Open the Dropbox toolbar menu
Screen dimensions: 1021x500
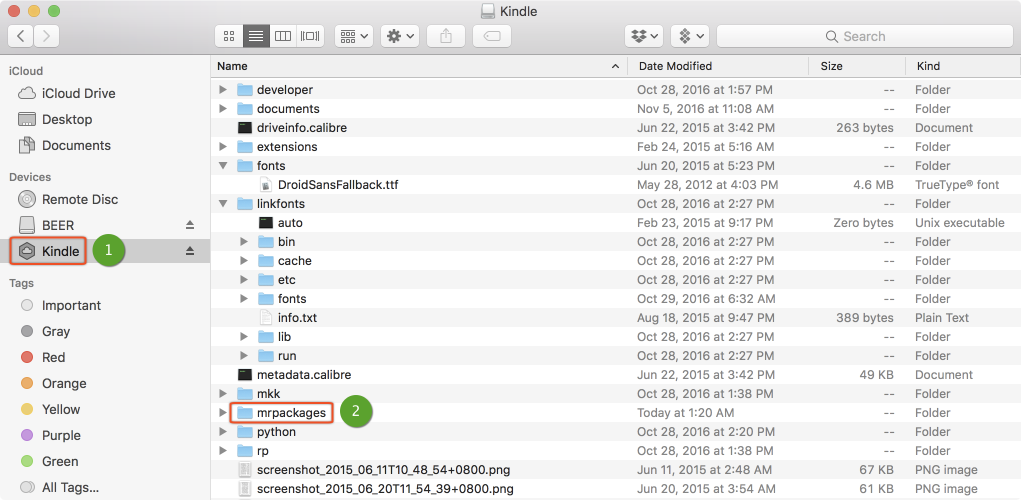[644, 36]
